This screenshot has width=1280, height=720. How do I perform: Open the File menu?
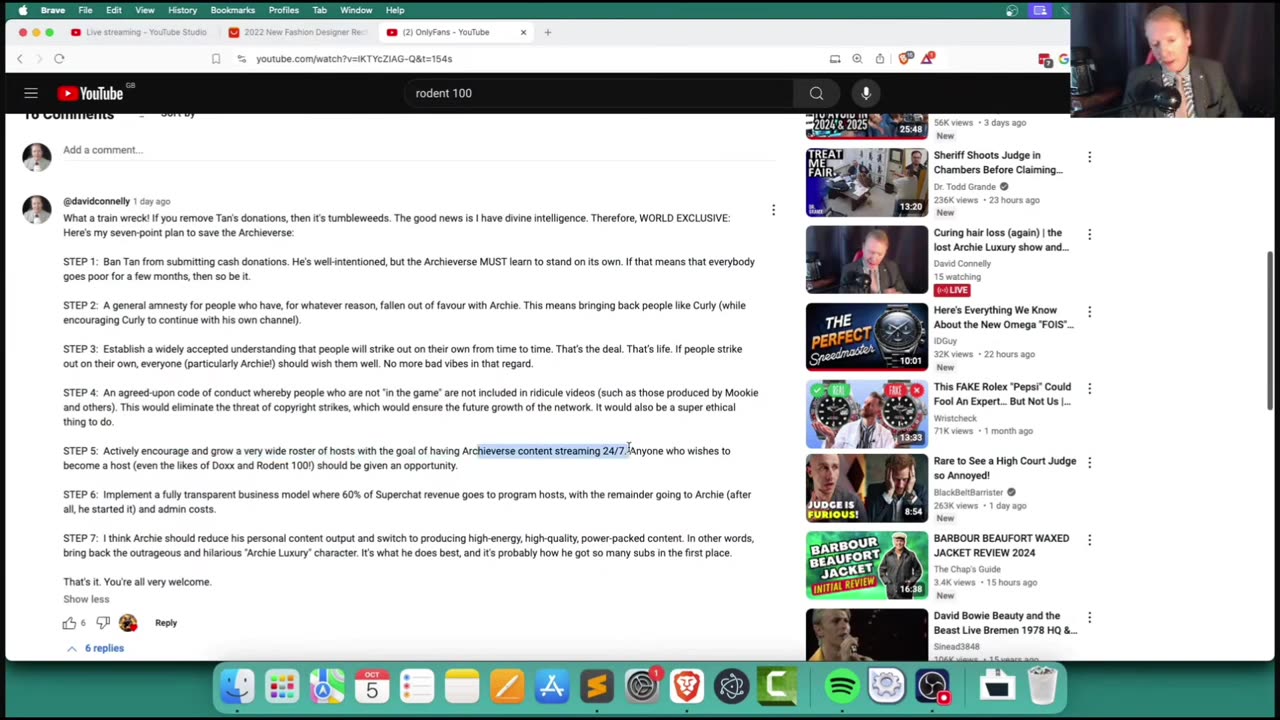[85, 10]
